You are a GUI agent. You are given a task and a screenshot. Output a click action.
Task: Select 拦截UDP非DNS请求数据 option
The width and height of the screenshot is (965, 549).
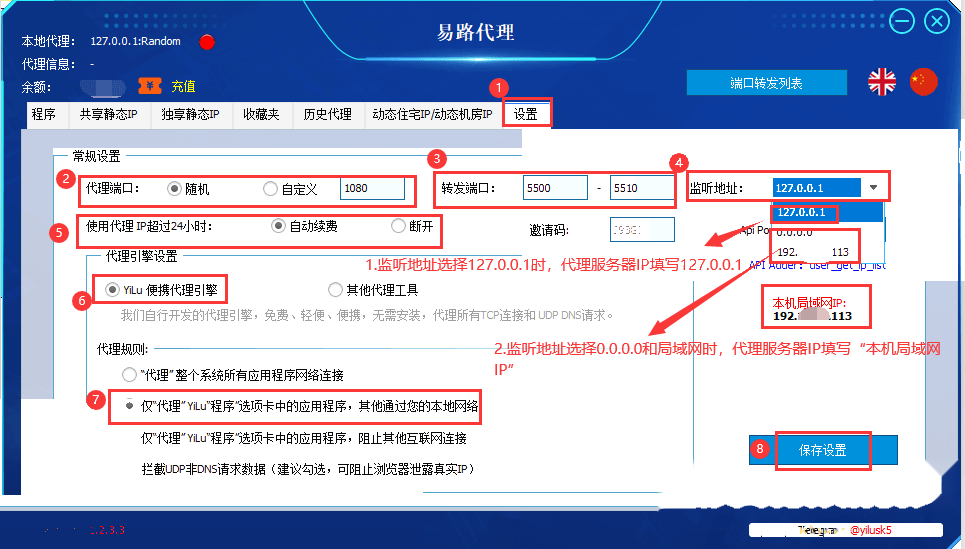tap(308, 469)
